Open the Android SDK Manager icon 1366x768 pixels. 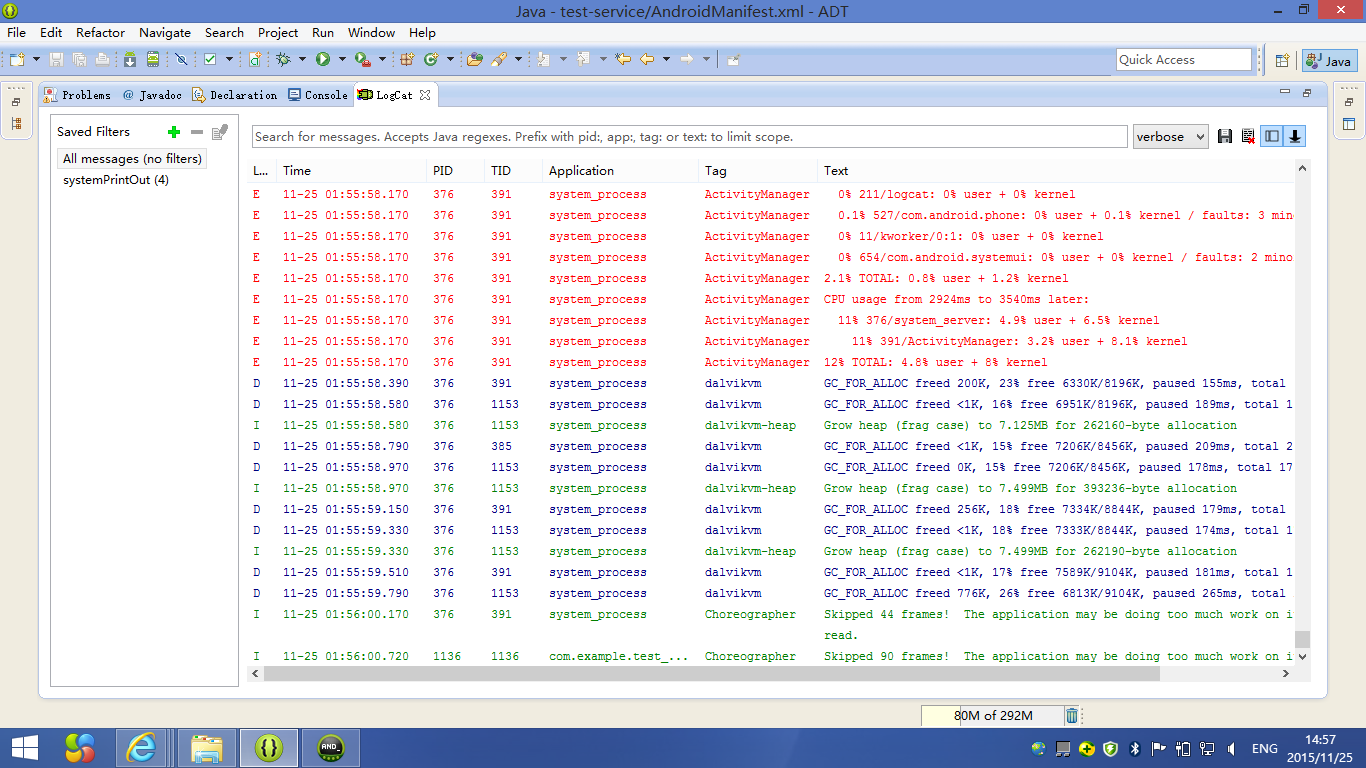(x=130, y=60)
